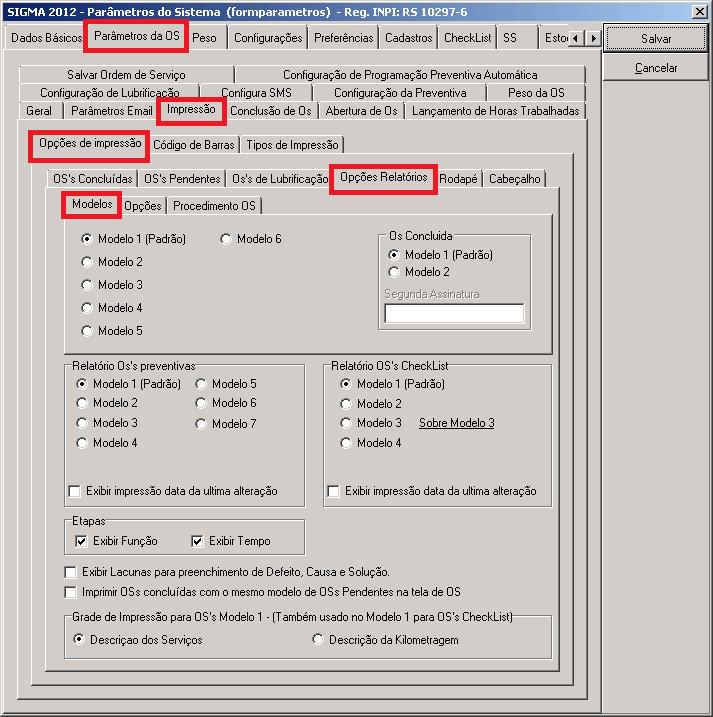713x717 pixels.
Task: Uncheck Exibir Tempo under Etapas
Action: pyautogui.click(x=231, y=541)
